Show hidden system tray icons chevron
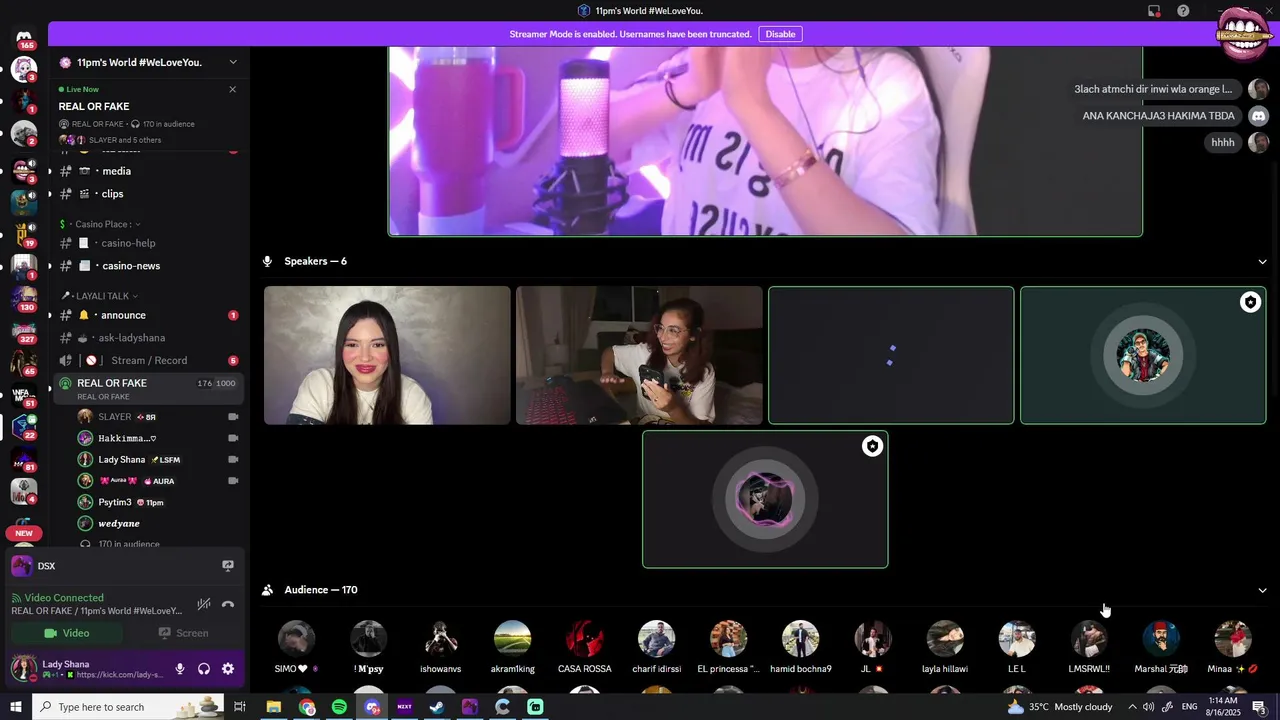Screen dimensions: 1280x720 [x=1130, y=707]
